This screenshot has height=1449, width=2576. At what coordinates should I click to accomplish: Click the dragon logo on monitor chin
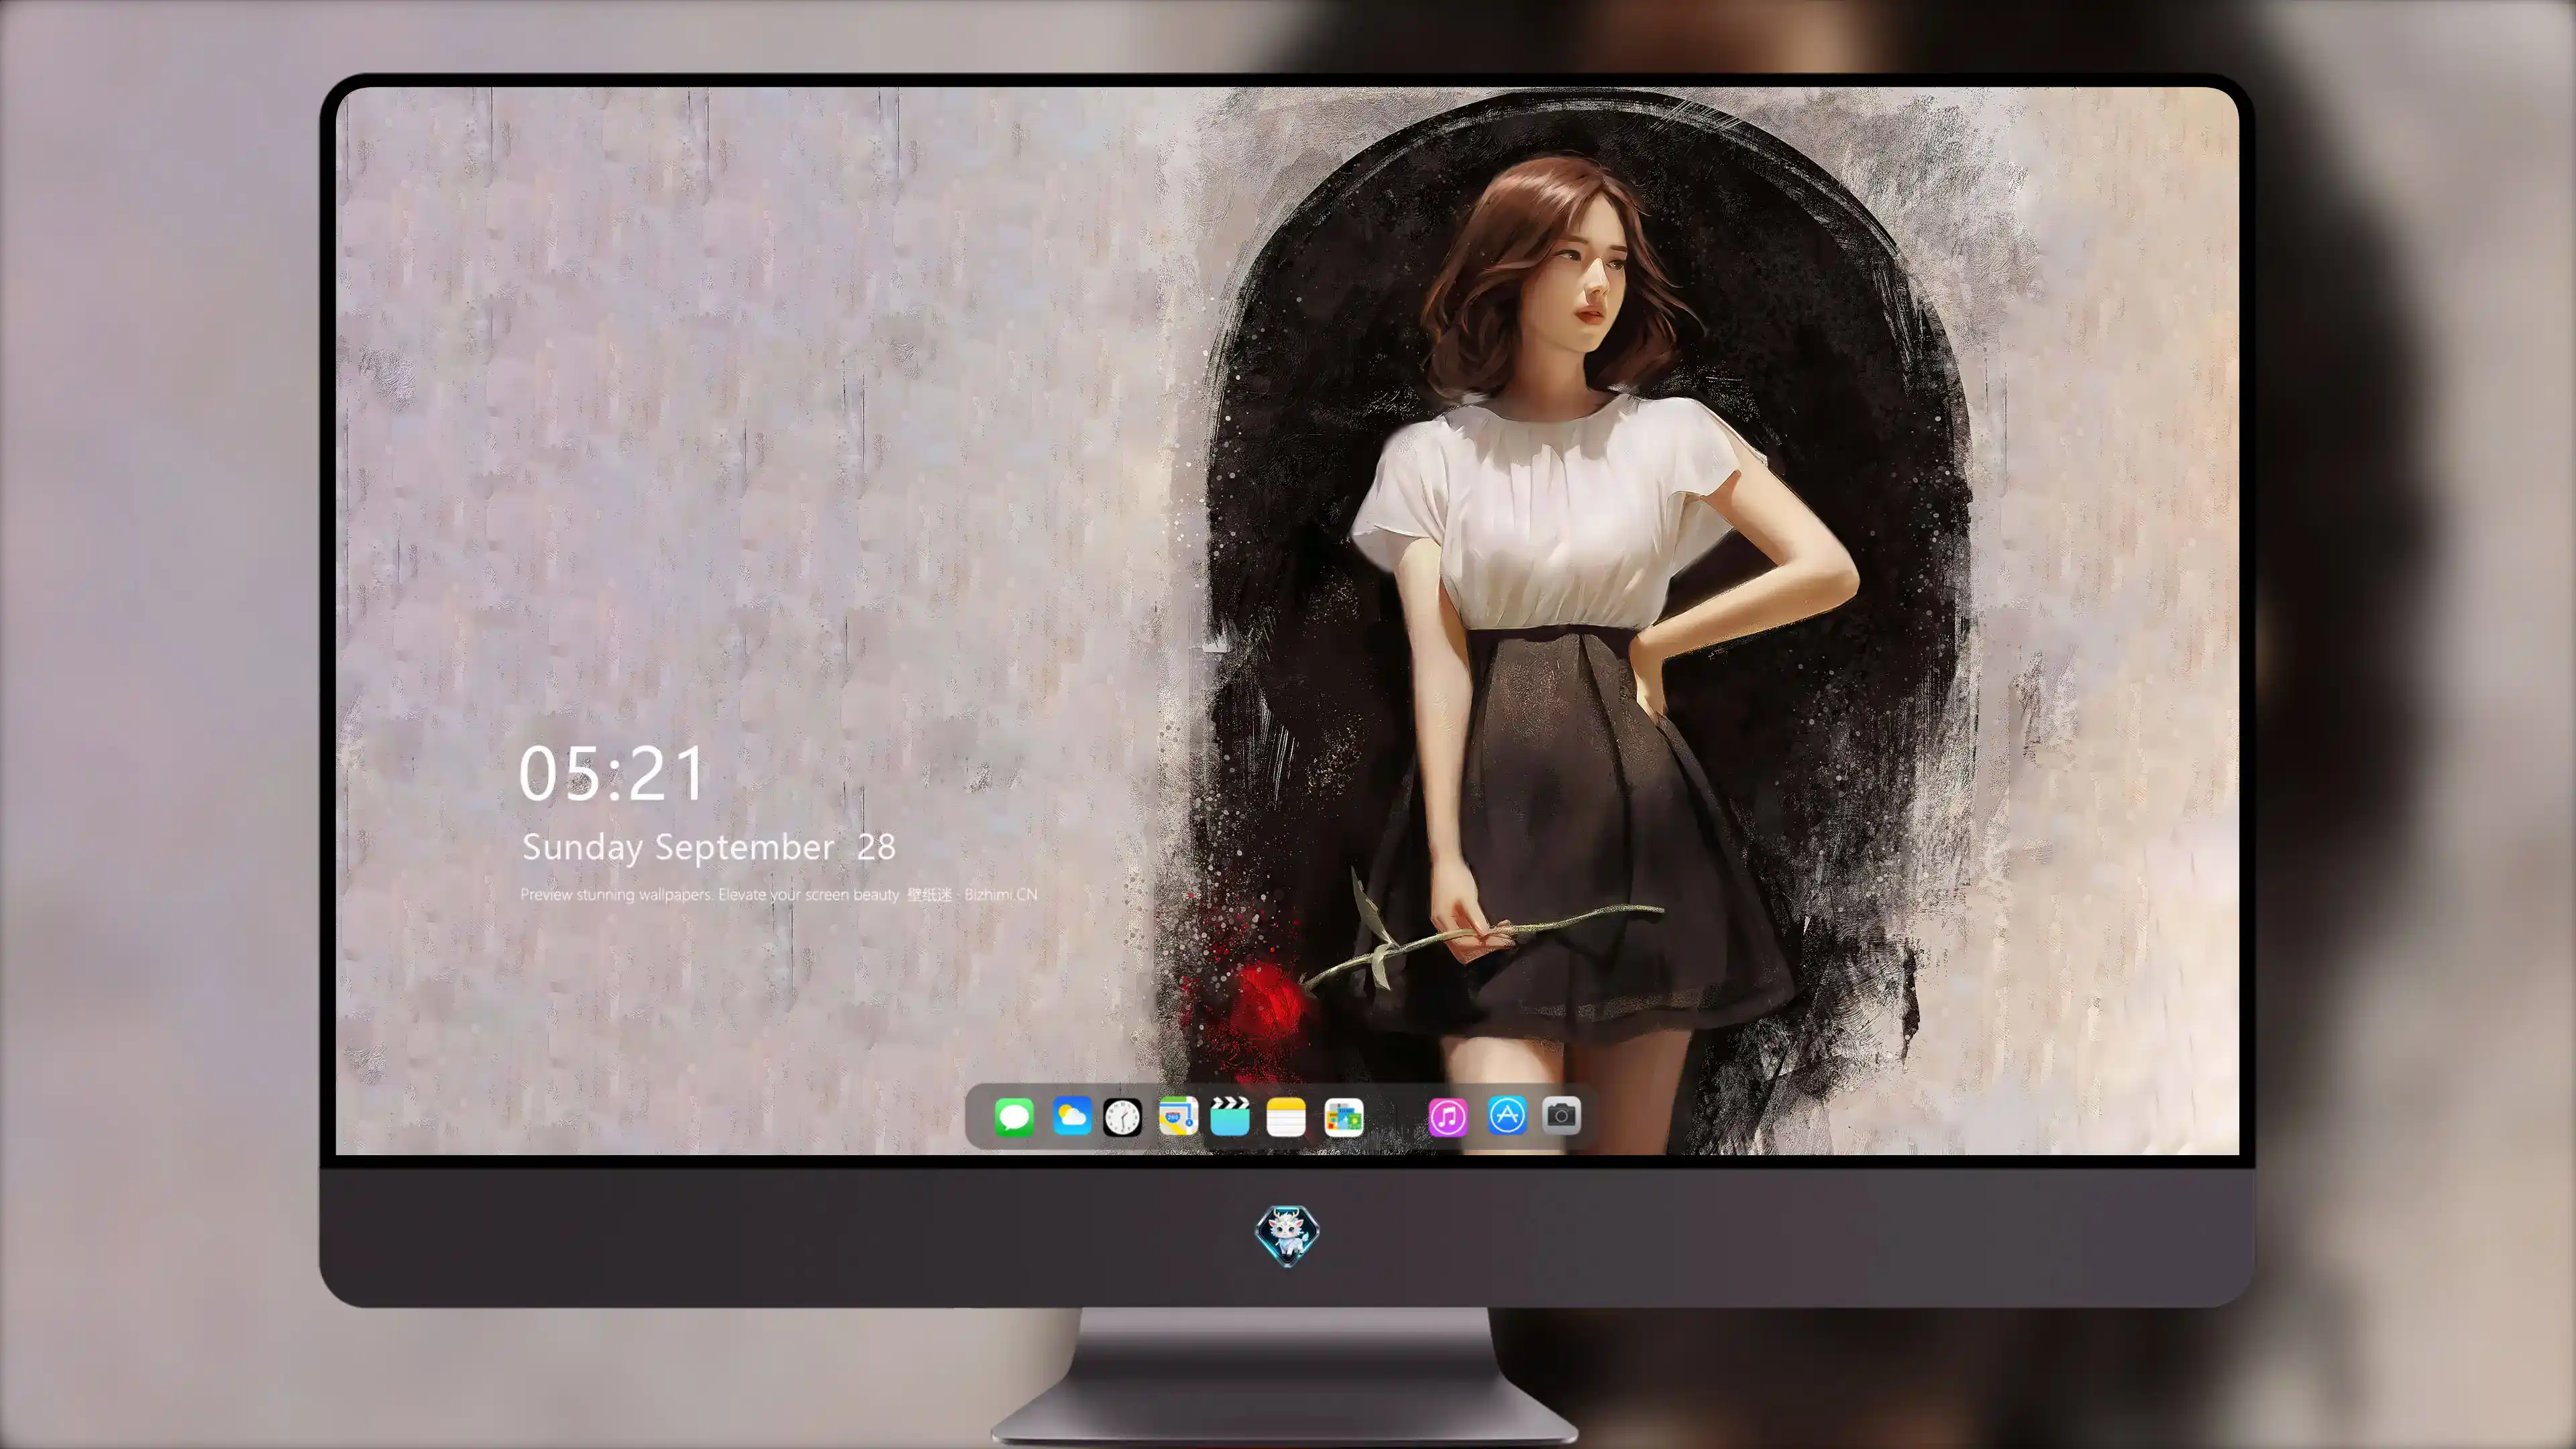click(1287, 1236)
